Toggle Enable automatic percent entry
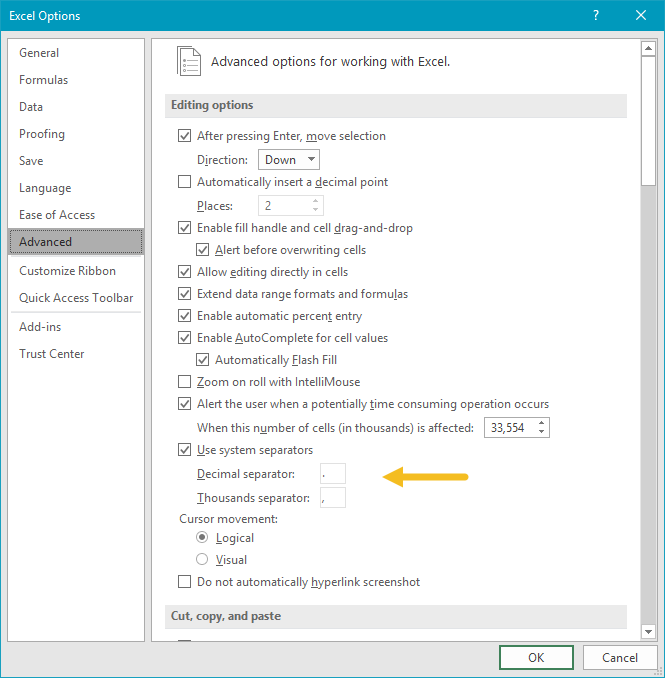665x678 pixels. (185, 316)
